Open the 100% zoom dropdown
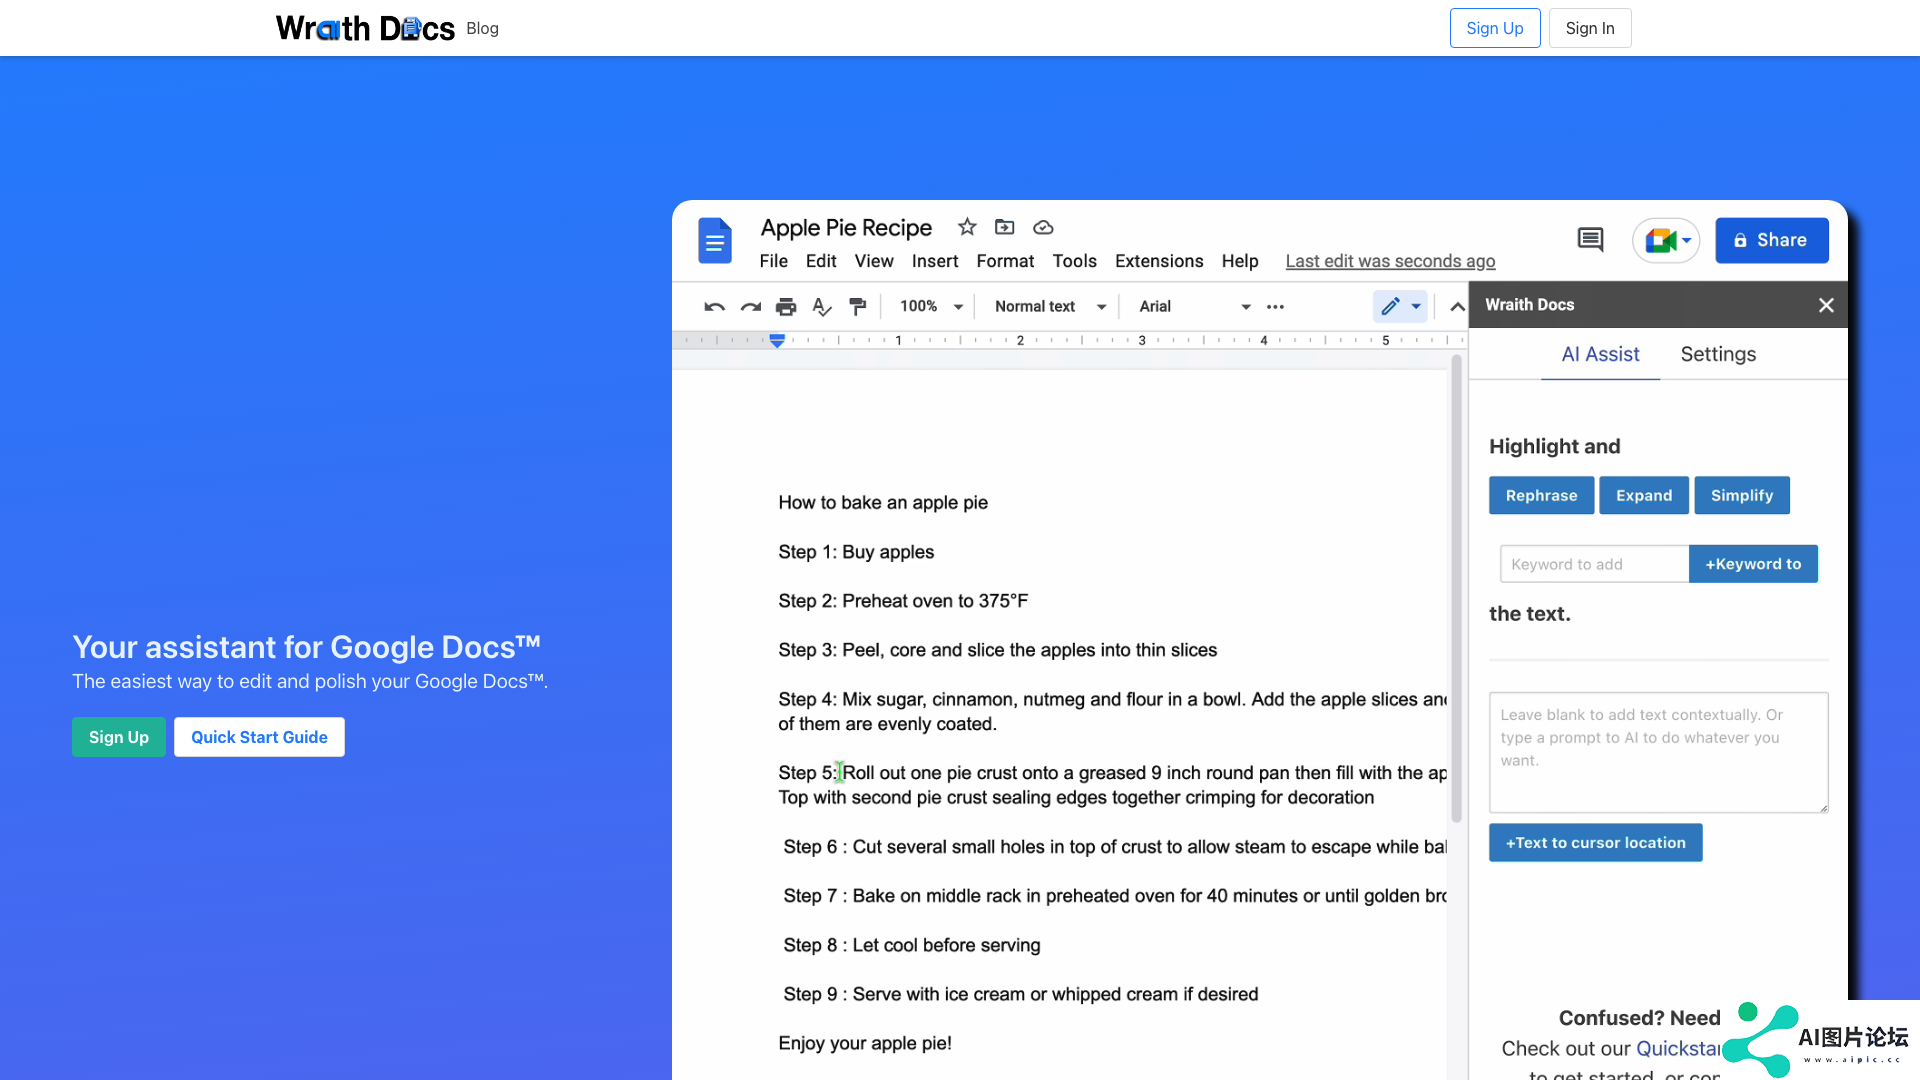The height and width of the screenshot is (1080, 1920). [931, 307]
